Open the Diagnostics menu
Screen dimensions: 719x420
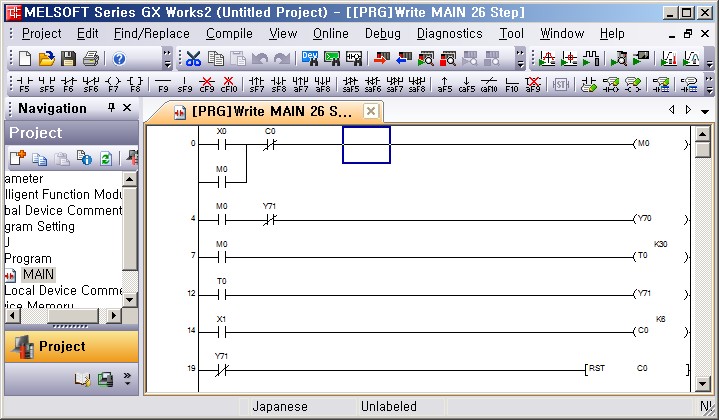449,33
